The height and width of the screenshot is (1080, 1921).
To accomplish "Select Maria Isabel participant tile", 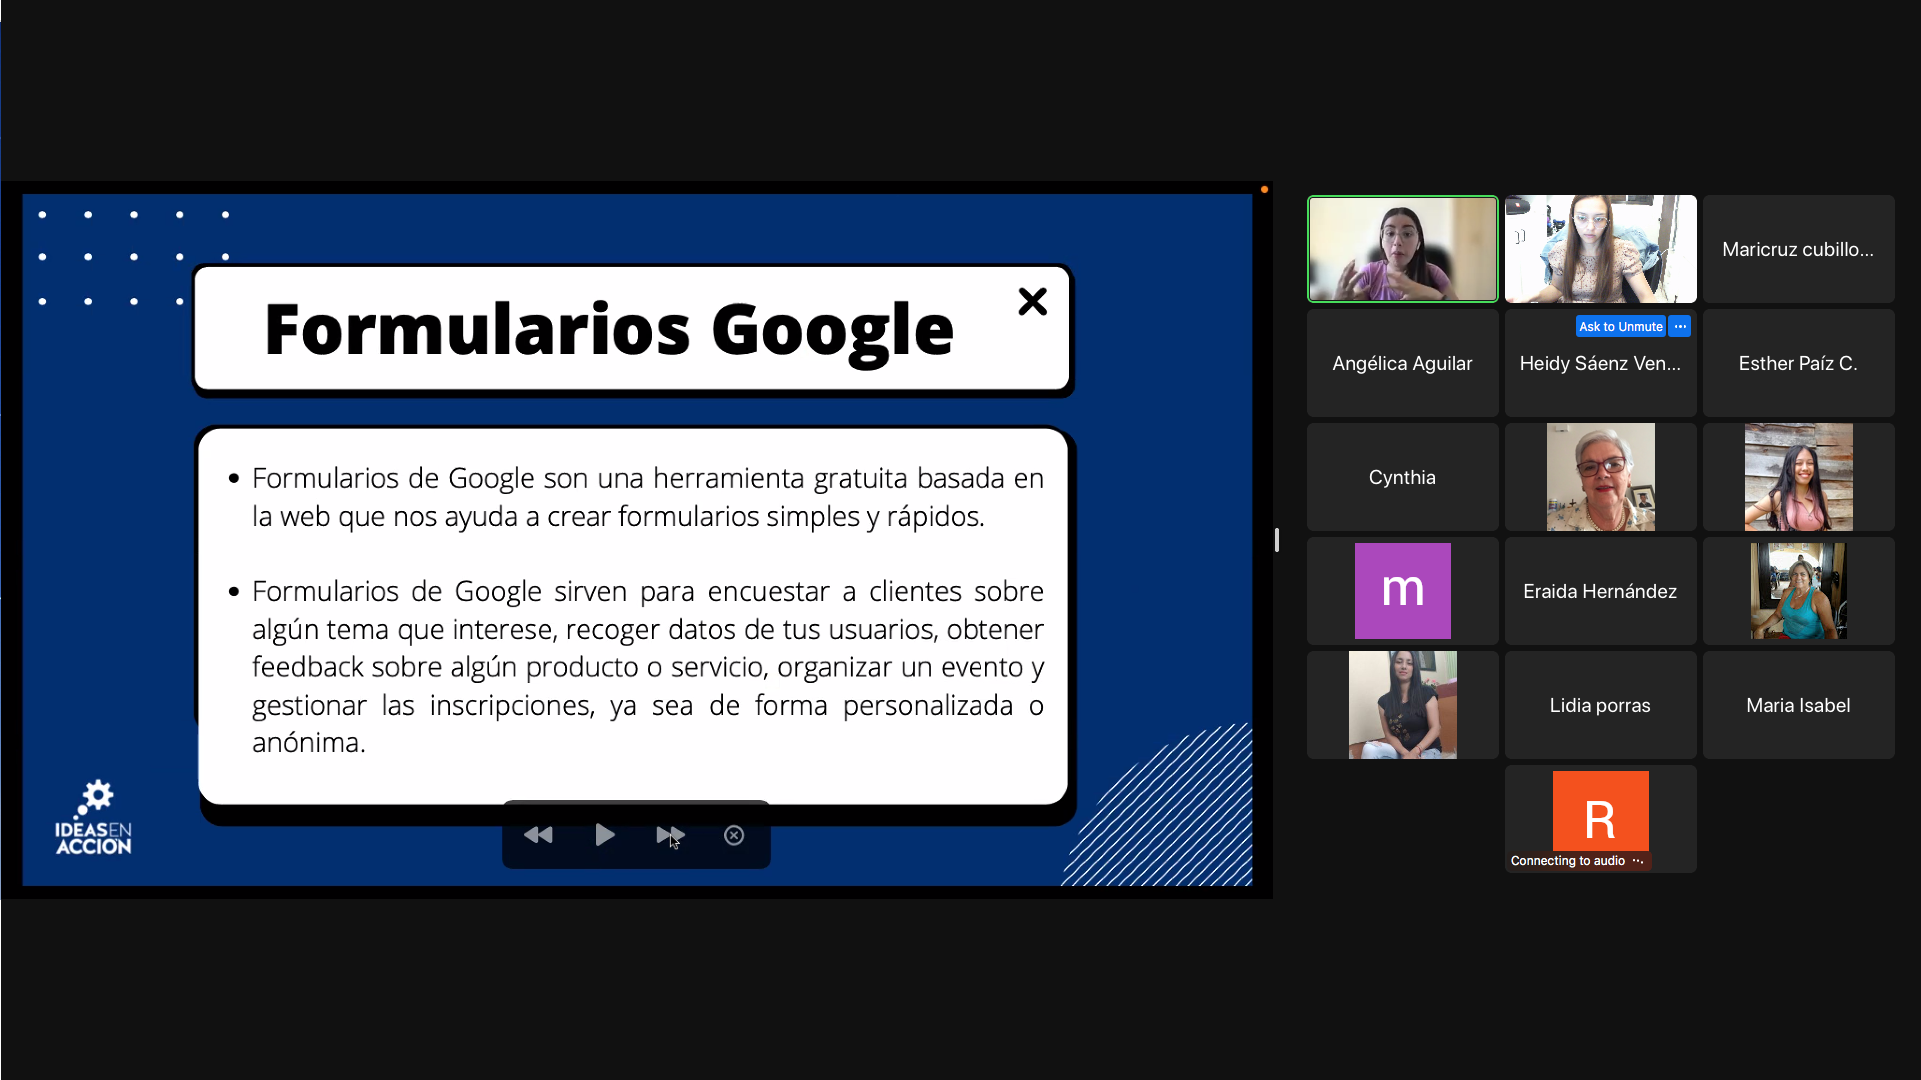I will tap(1798, 705).
